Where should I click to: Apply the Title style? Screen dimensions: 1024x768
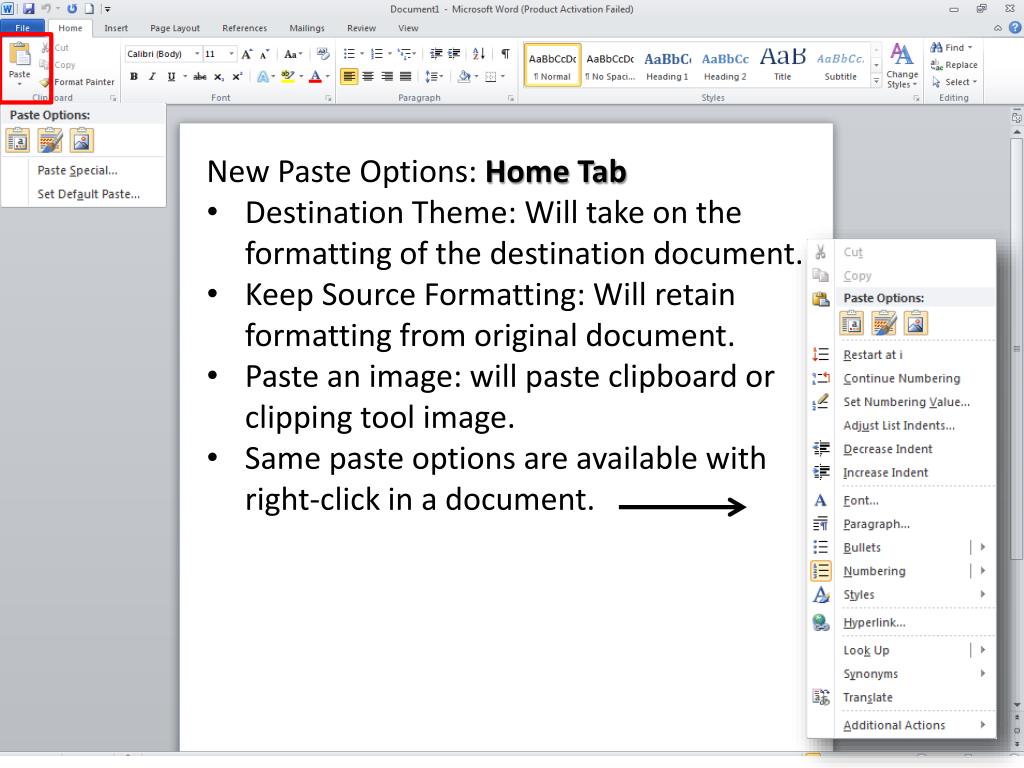782,65
